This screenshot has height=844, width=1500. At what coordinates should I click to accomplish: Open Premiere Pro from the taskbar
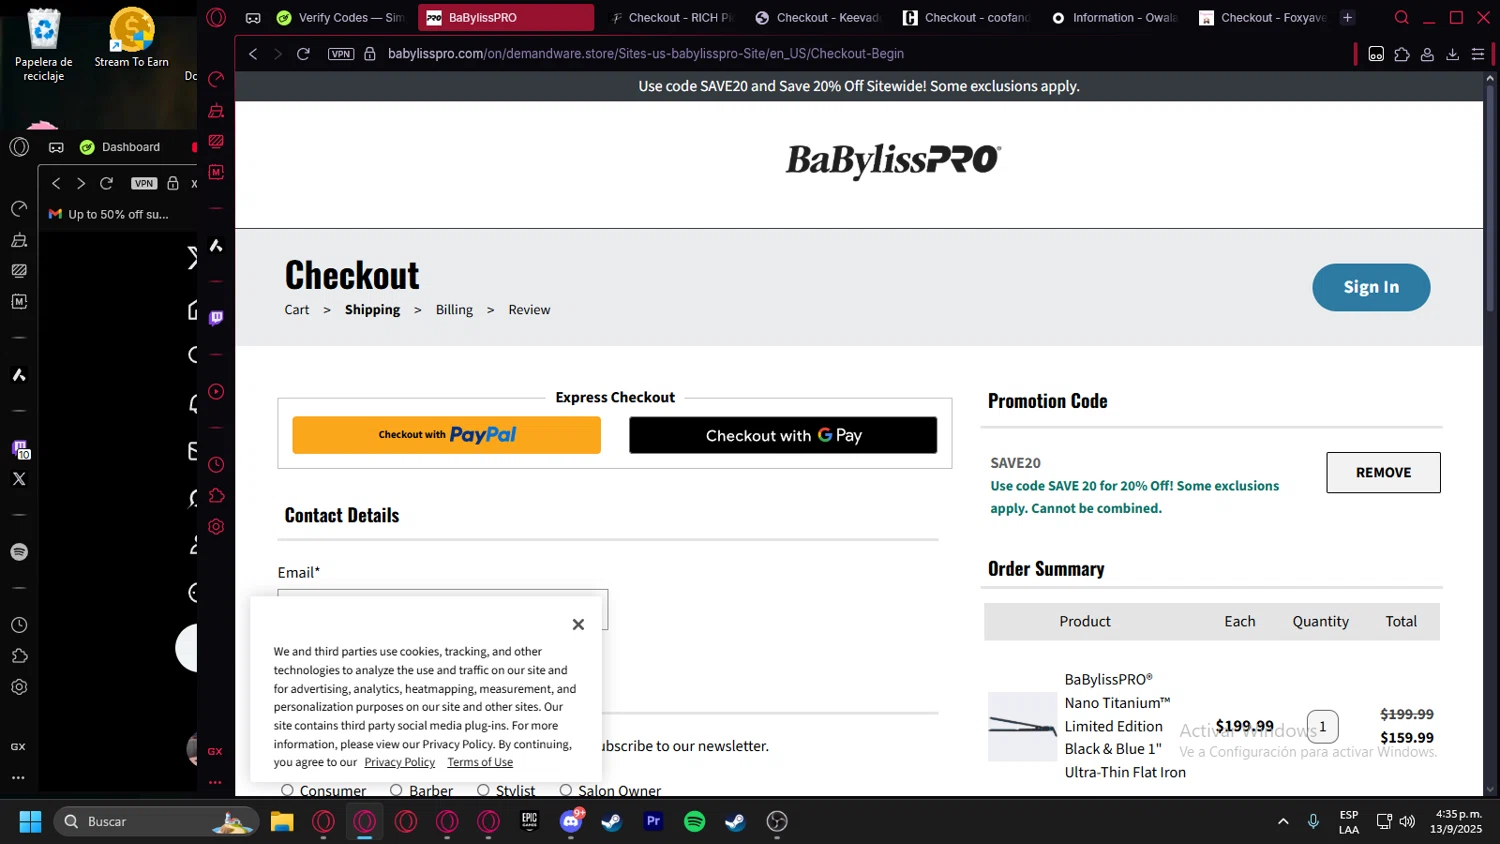pos(653,822)
